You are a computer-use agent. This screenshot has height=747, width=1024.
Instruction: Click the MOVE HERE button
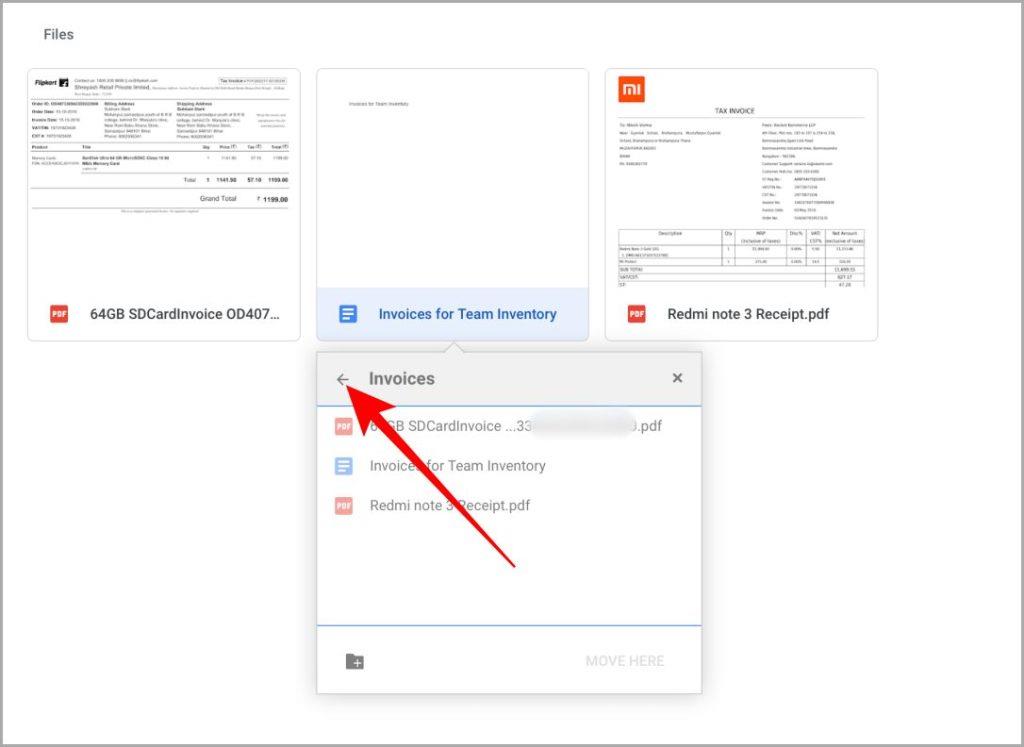(x=624, y=661)
